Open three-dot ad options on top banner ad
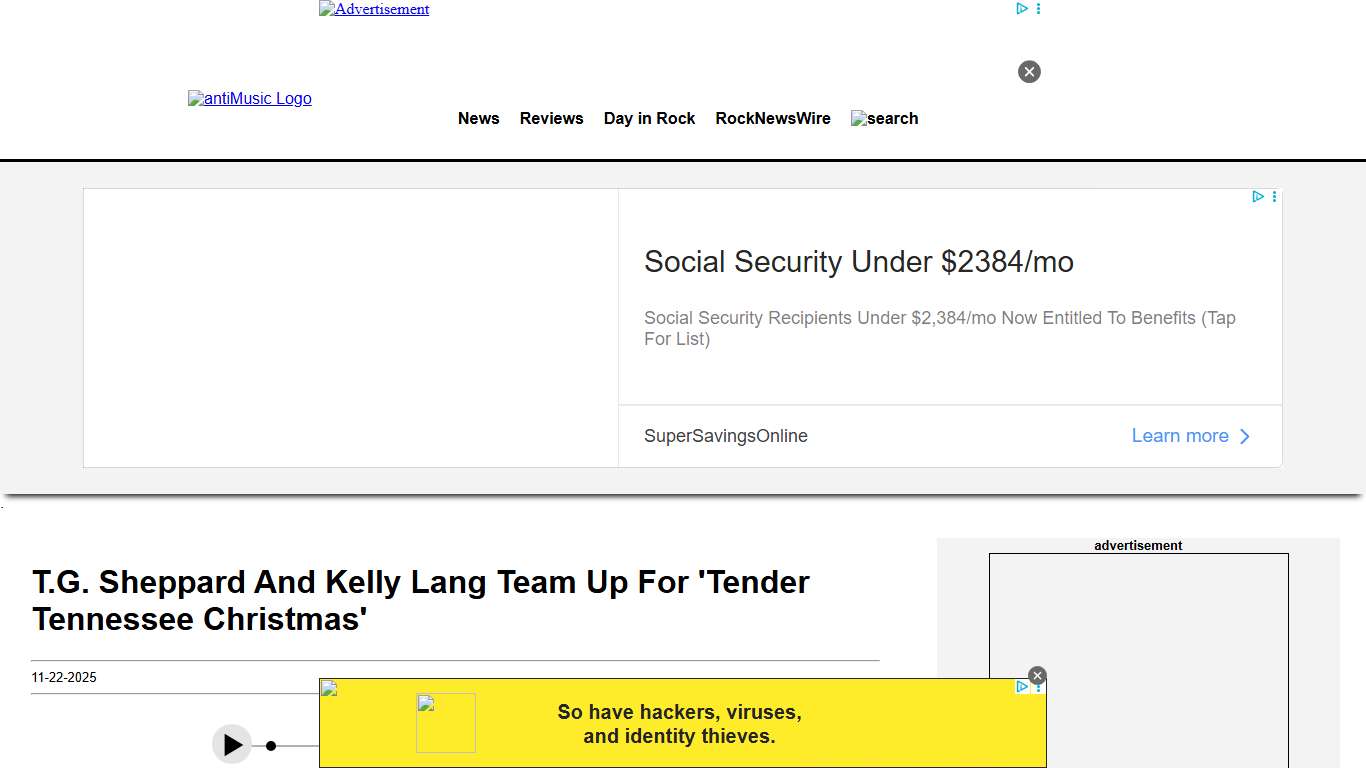 [1038, 9]
